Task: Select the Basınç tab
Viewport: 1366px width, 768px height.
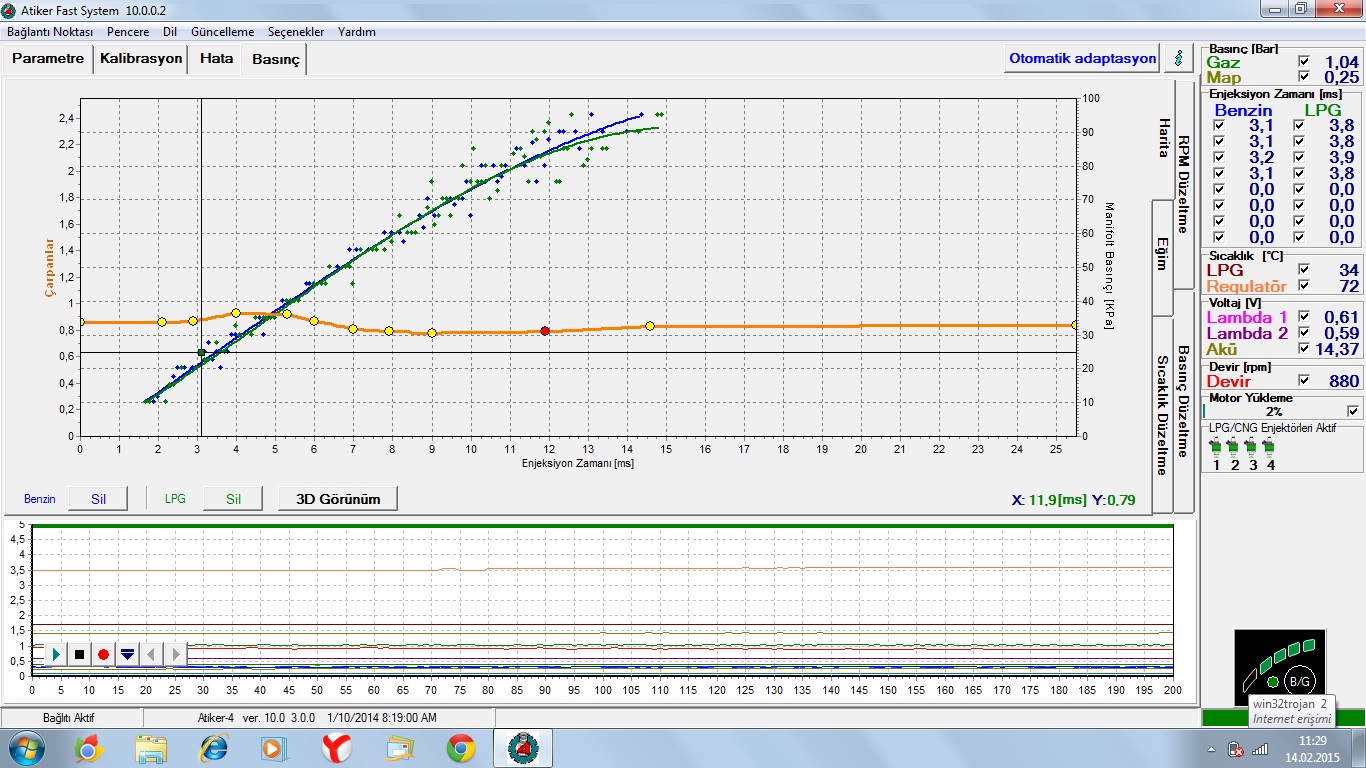Action: click(275, 60)
